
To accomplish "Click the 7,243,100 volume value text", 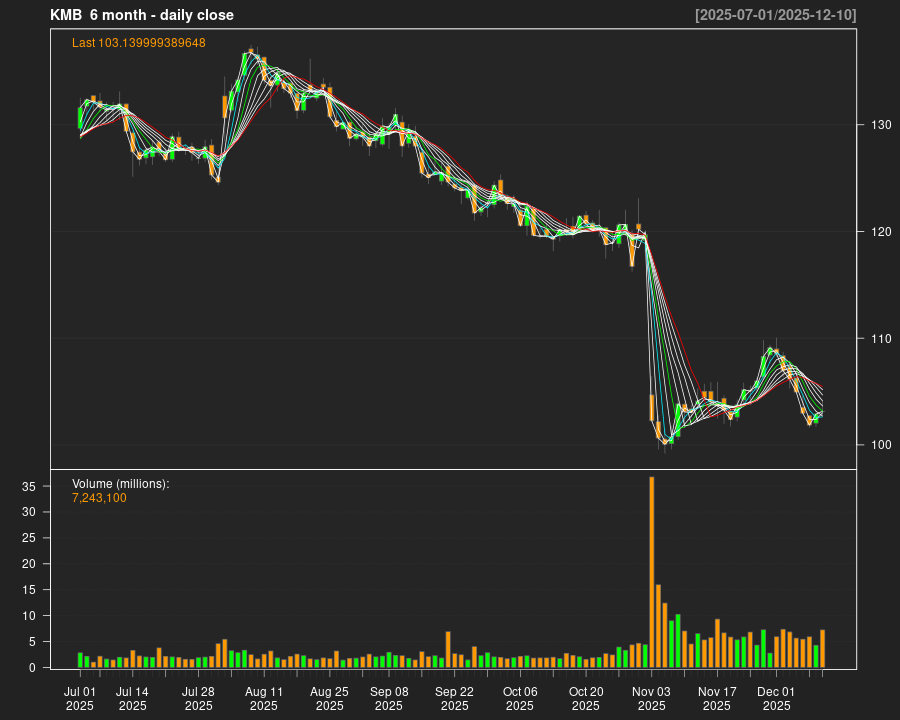I will (x=99, y=498).
